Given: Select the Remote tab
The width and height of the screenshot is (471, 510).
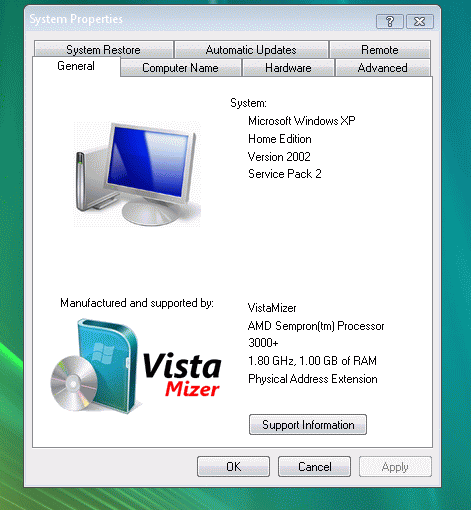Looking at the screenshot, I should (380, 50).
